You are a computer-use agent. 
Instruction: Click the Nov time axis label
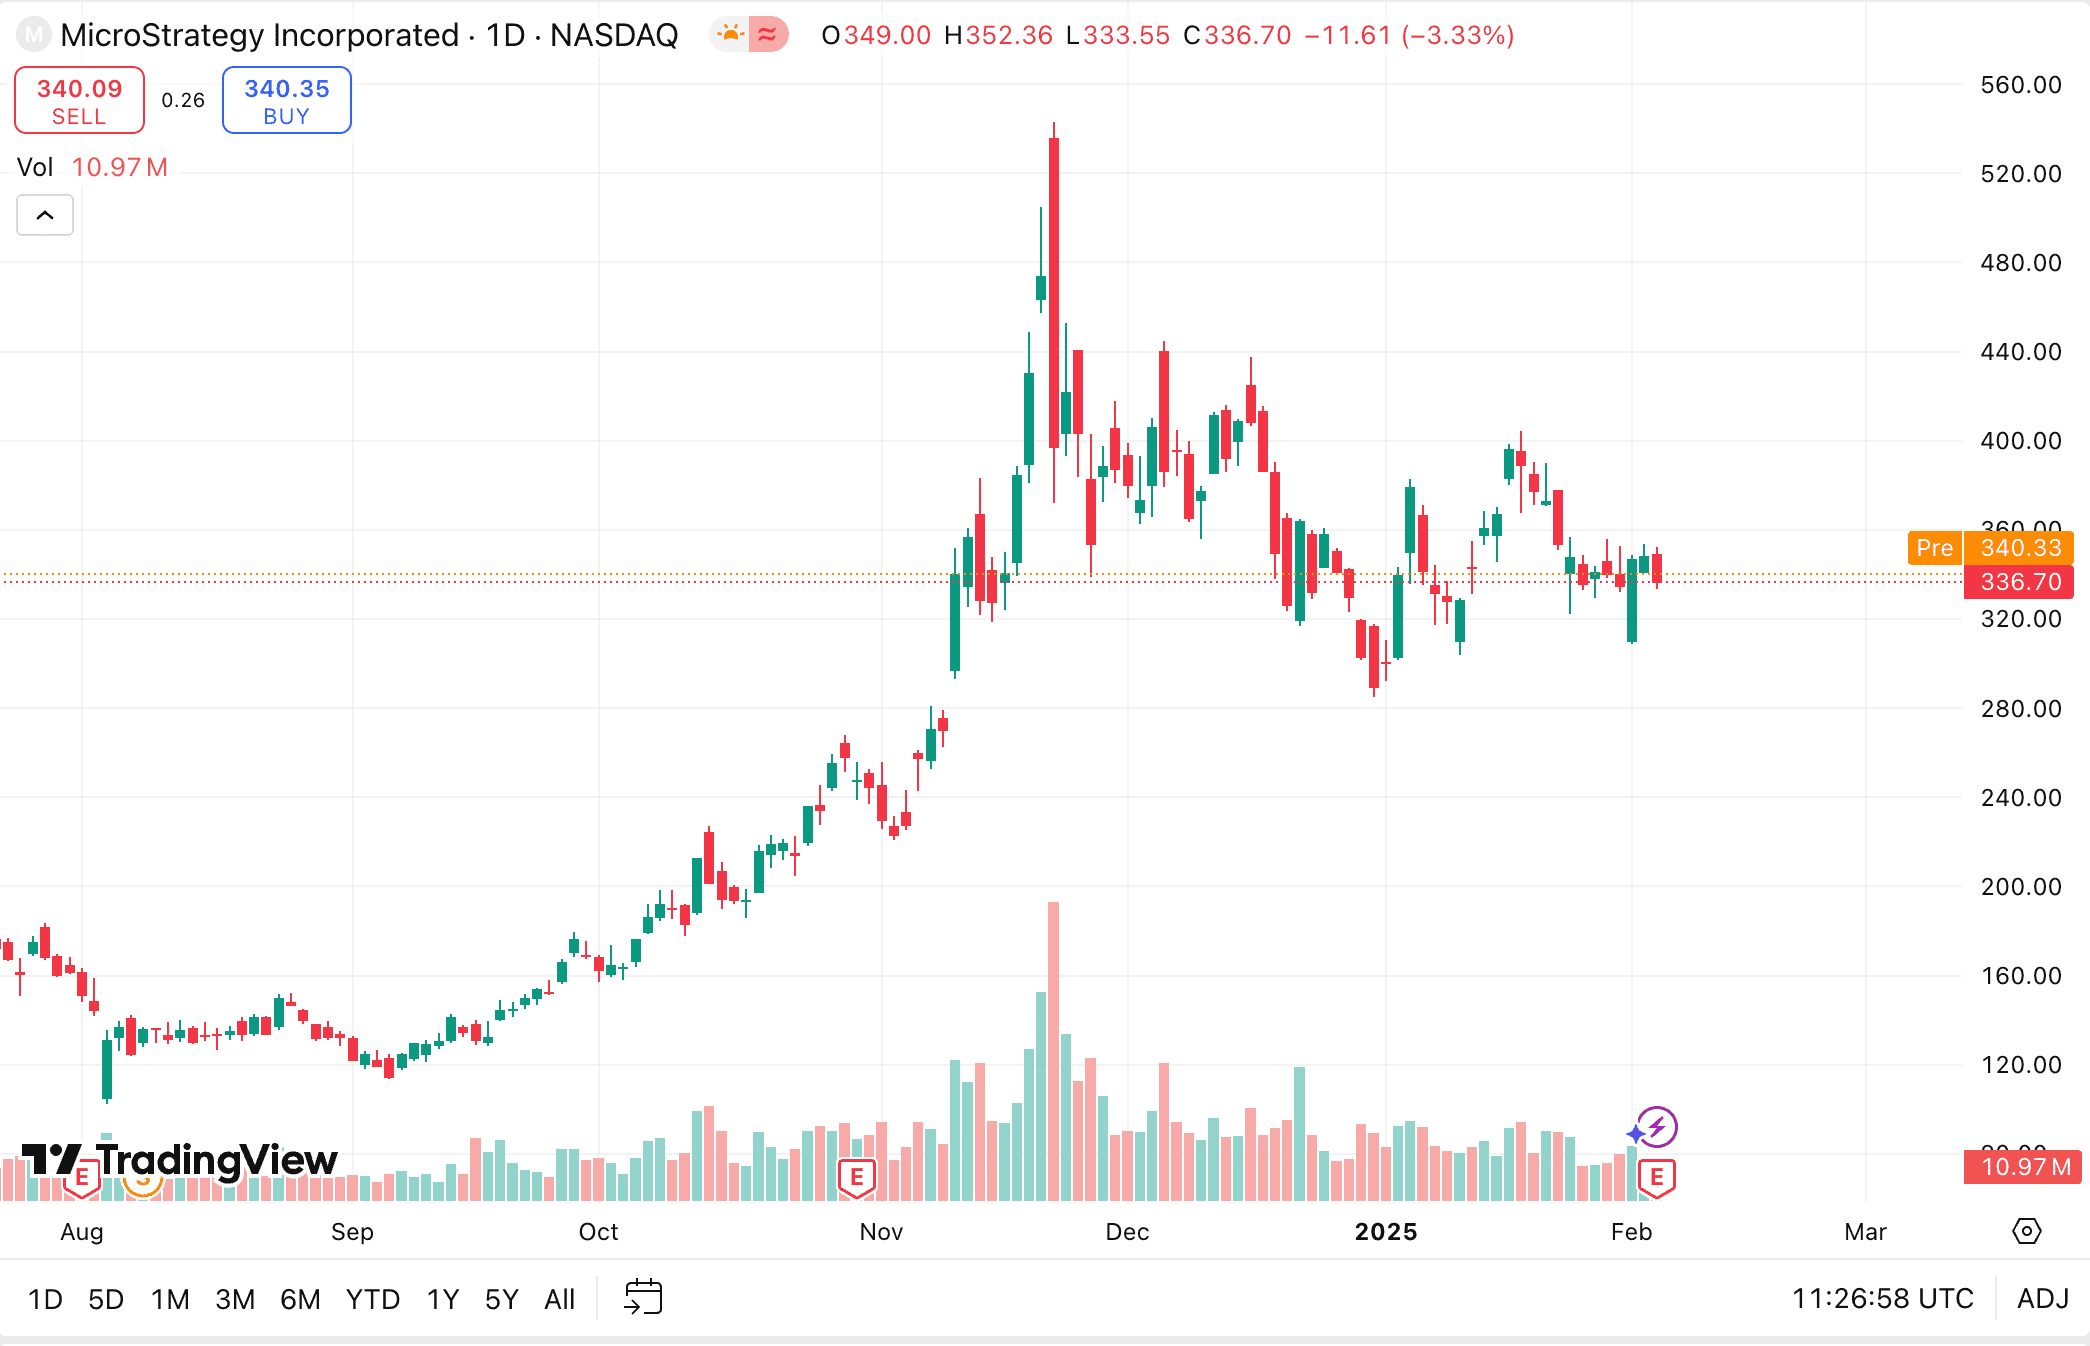tap(881, 1232)
